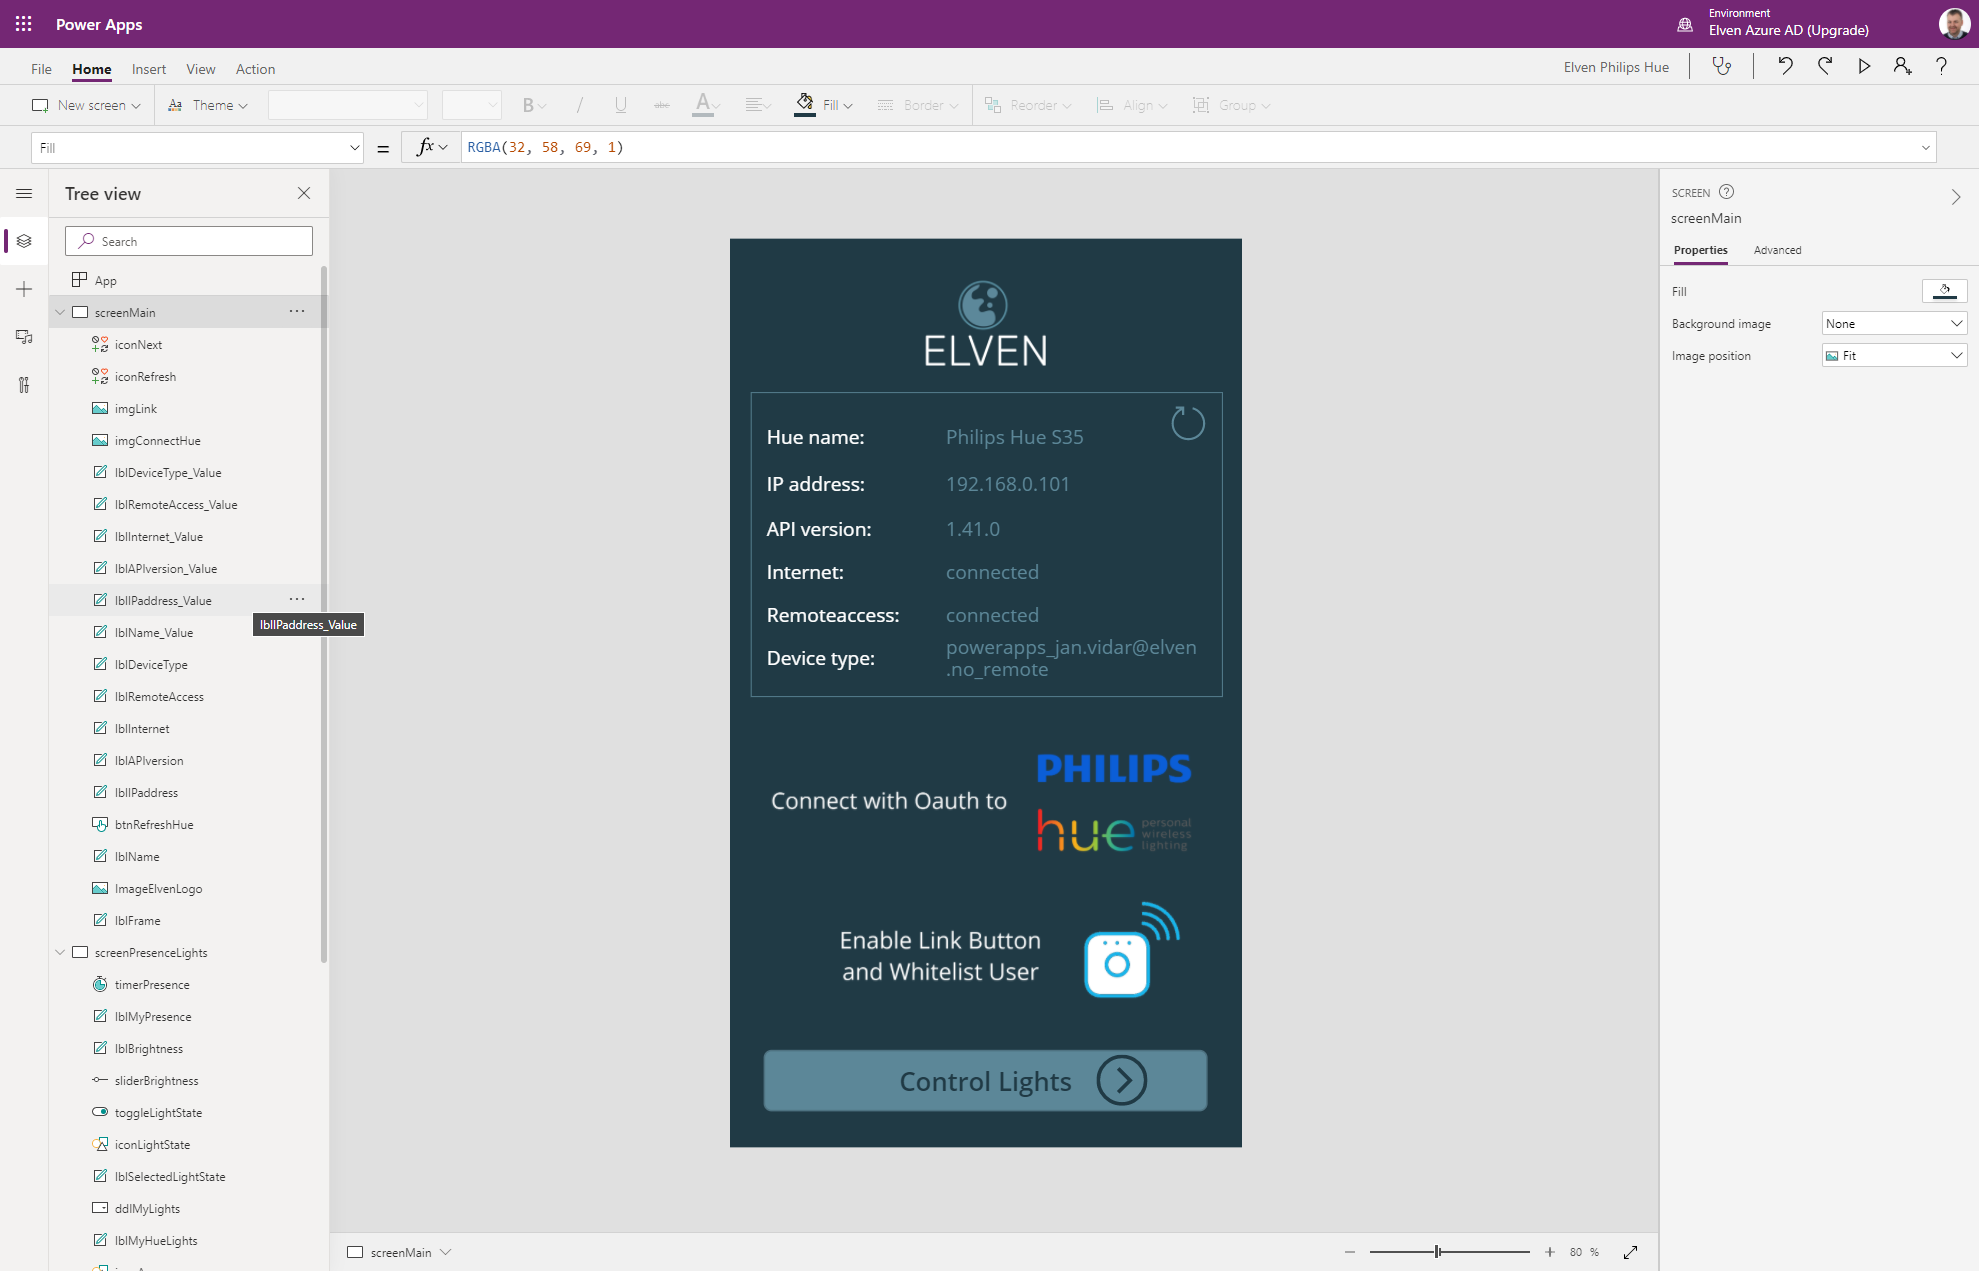Image resolution: width=1979 pixels, height=1271 pixels.
Task: Select the Properties tab
Action: (1700, 250)
